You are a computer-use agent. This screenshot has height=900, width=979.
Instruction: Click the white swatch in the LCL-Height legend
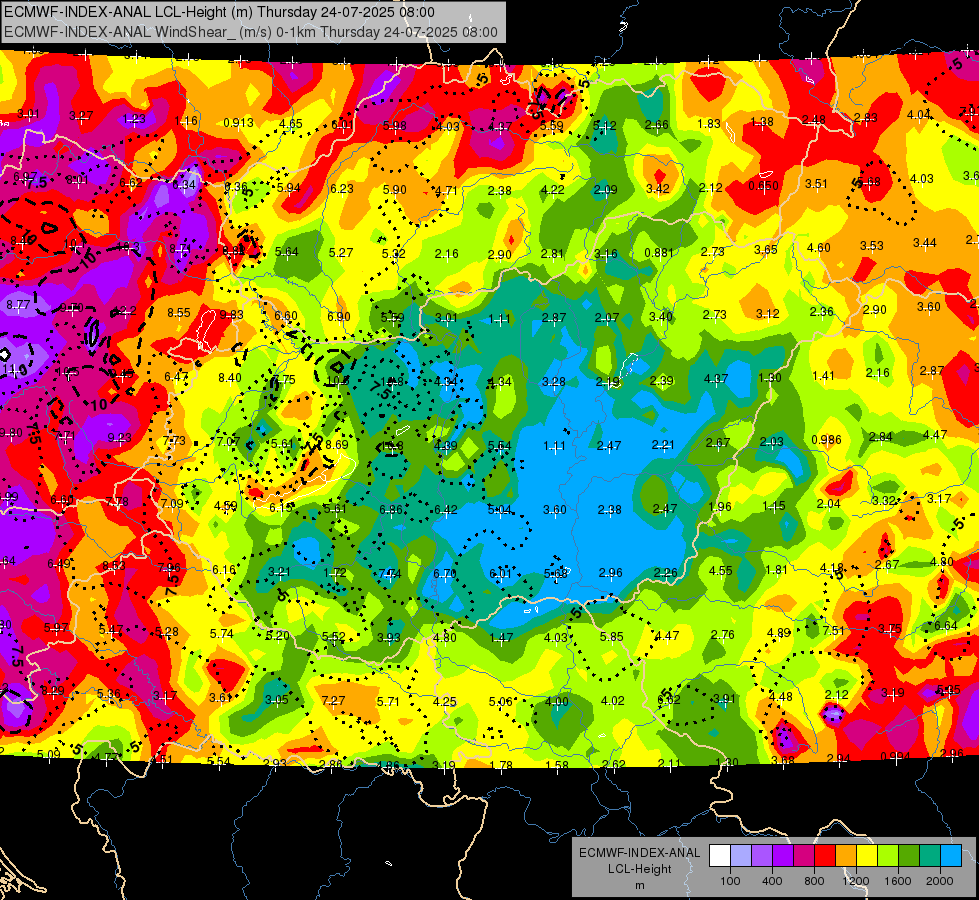(720, 856)
